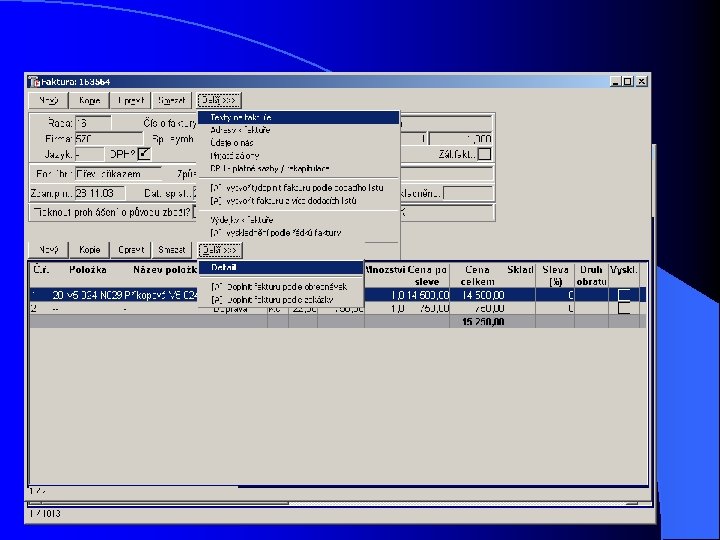Screen dimensions: 720x540
Task: Click the Název položky column header
Action: pyautogui.click(x=165, y=270)
